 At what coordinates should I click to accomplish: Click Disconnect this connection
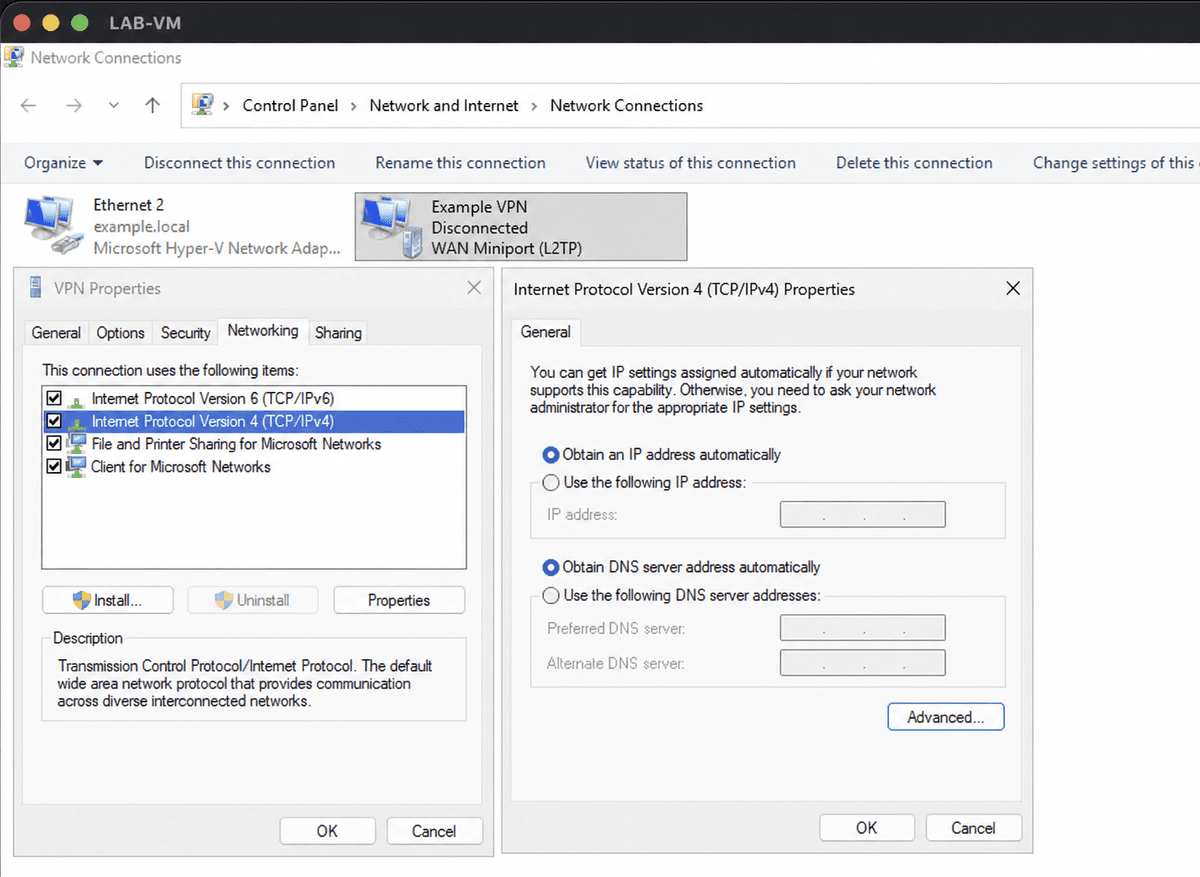coord(239,163)
